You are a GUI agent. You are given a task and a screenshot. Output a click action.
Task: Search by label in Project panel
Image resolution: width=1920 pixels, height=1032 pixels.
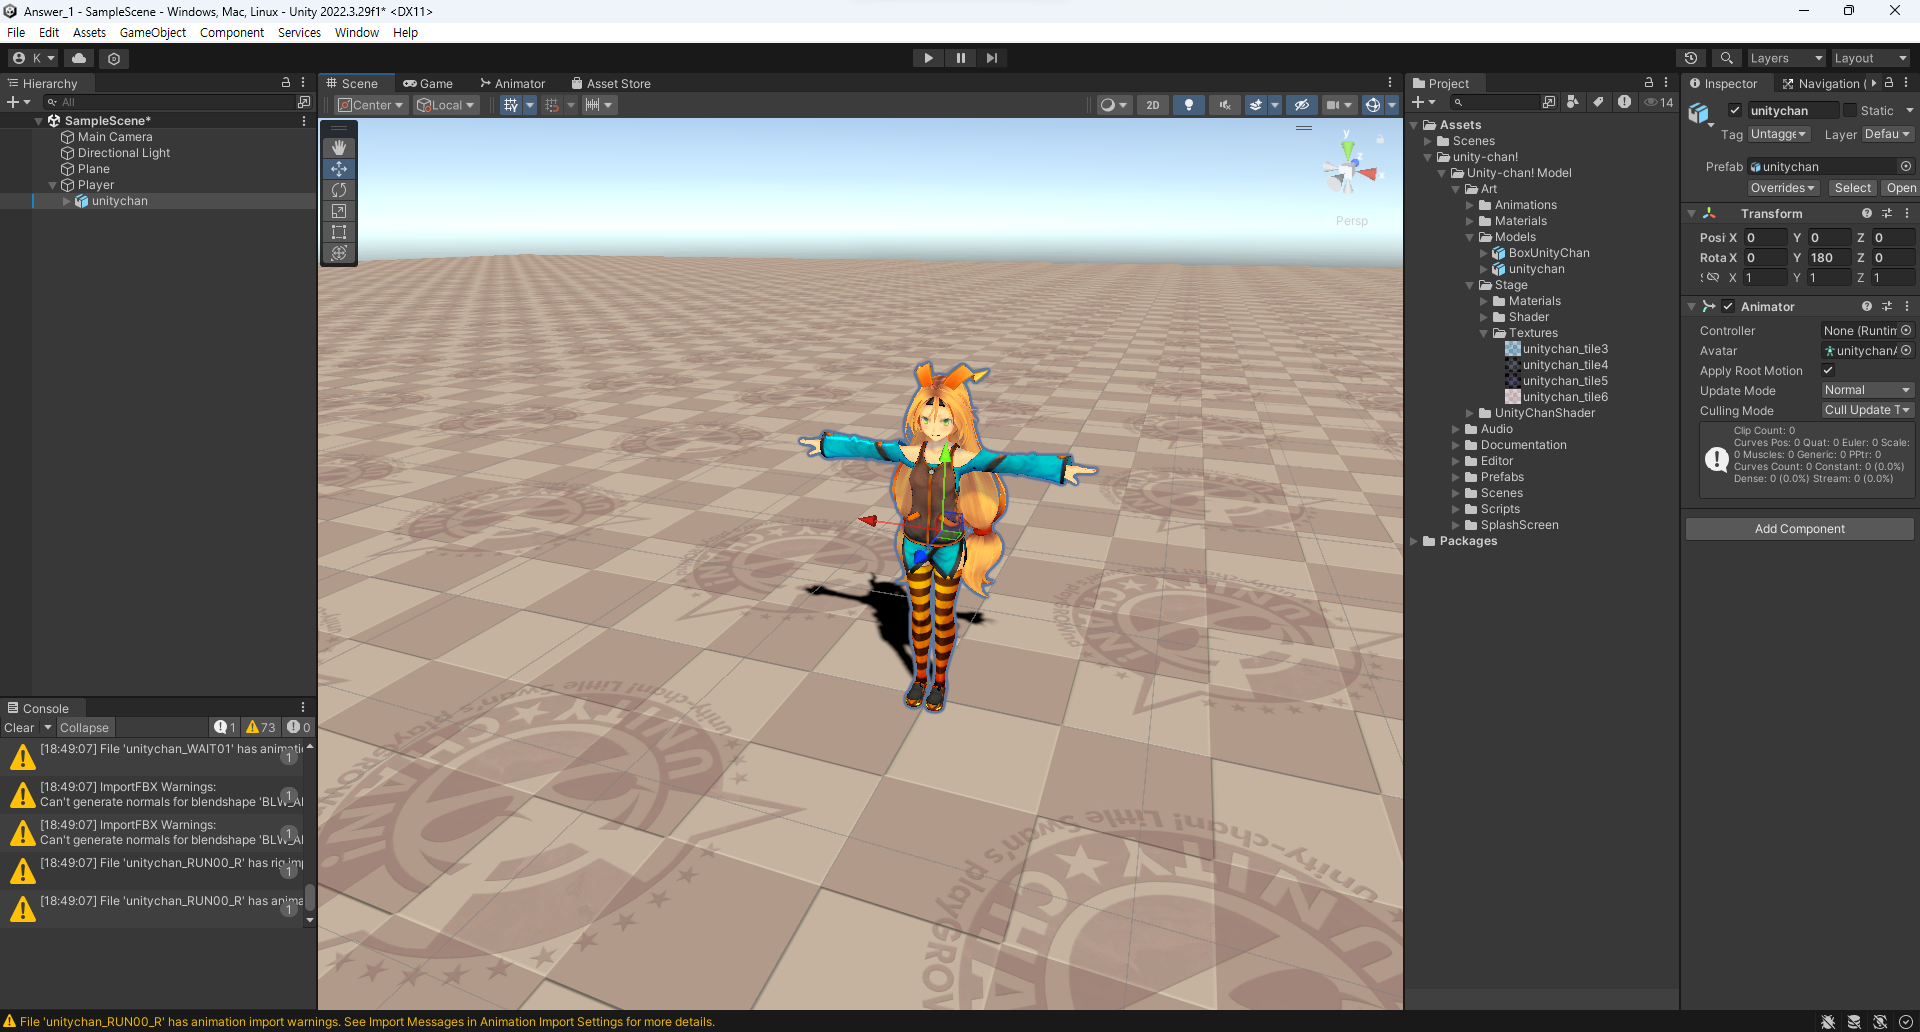[x=1598, y=102]
